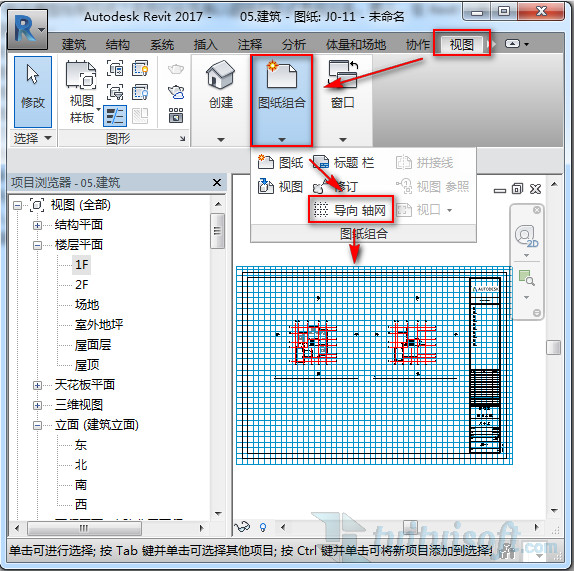Toggle the reveal hidden elements lightbulb

click(262, 527)
